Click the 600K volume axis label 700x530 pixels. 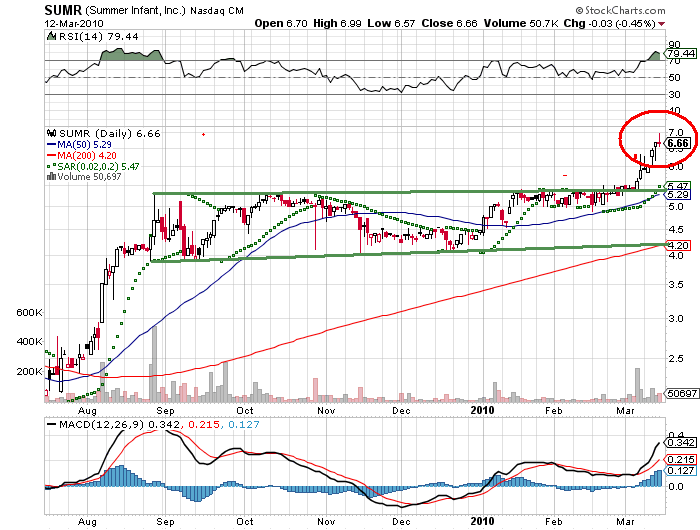click(x=29, y=313)
